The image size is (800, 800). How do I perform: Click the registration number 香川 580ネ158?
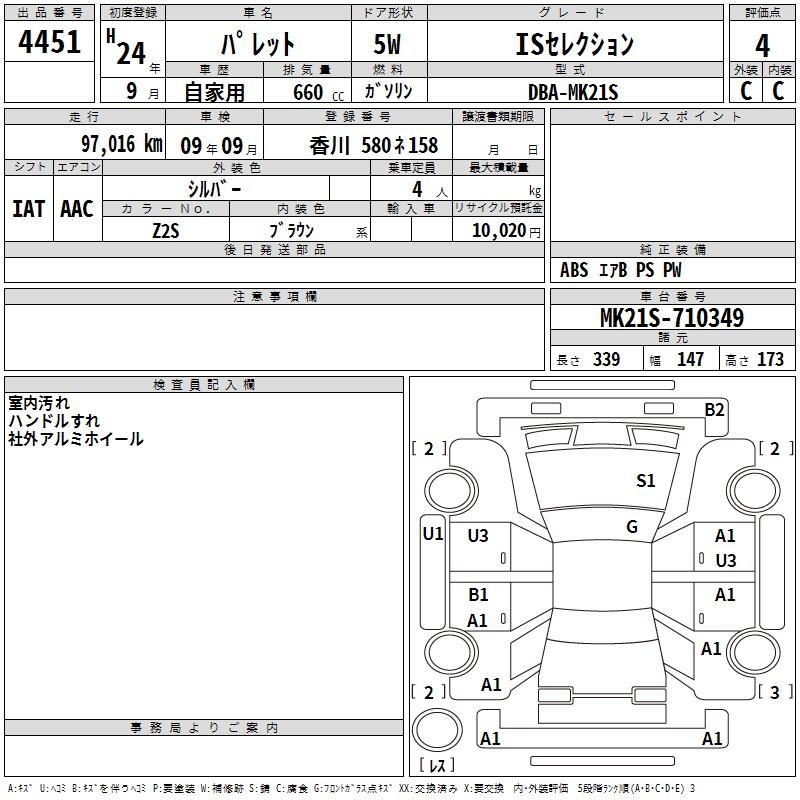(373, 145)
